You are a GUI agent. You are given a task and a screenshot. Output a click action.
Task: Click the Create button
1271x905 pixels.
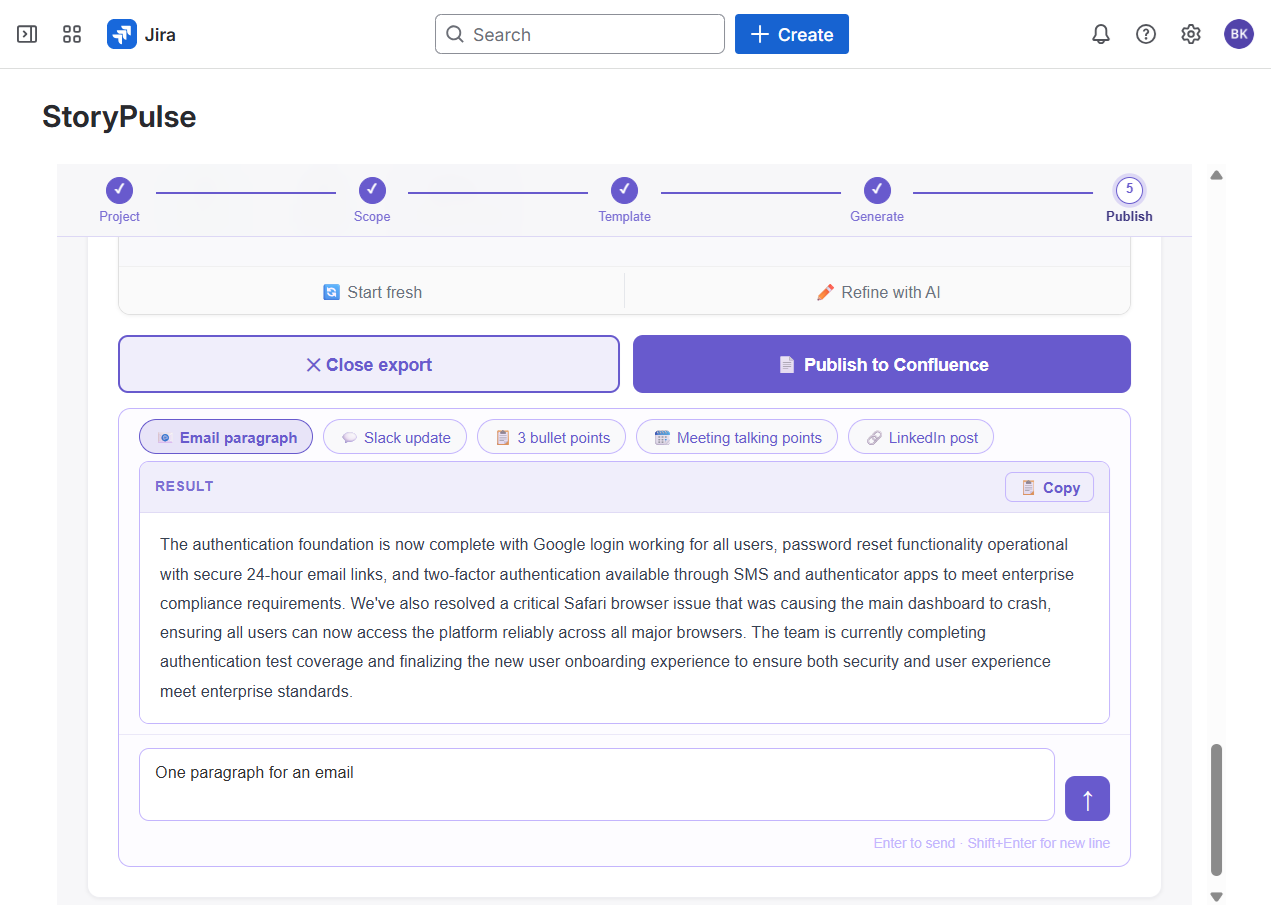792,34
